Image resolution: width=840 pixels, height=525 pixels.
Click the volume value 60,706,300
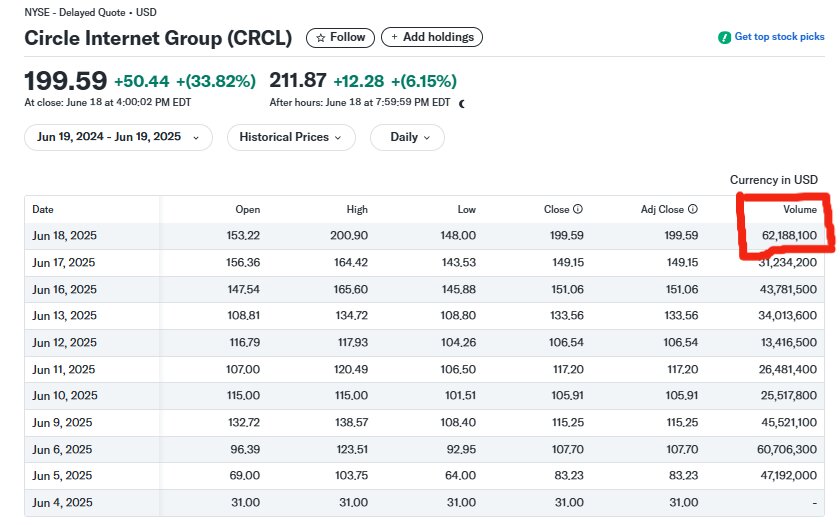[x=787, y=449]
